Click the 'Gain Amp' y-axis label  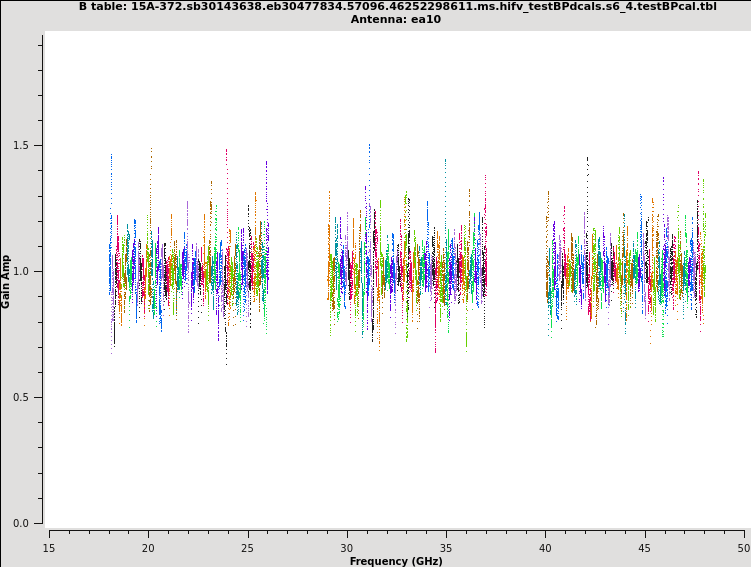click(x=6, y=281)
